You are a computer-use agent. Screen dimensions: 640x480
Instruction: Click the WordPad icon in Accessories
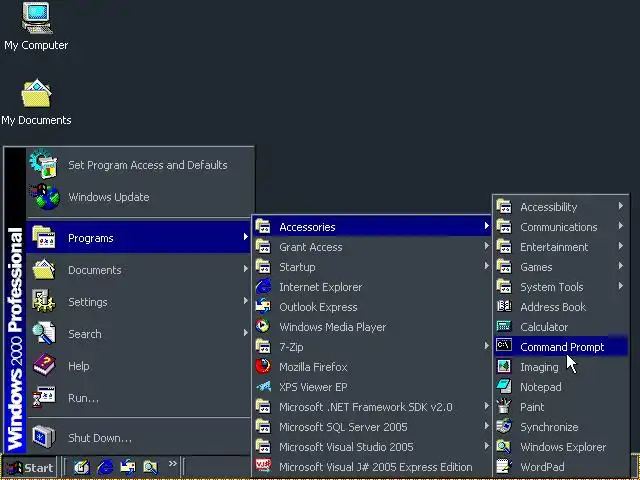click(x=504, y=467)
